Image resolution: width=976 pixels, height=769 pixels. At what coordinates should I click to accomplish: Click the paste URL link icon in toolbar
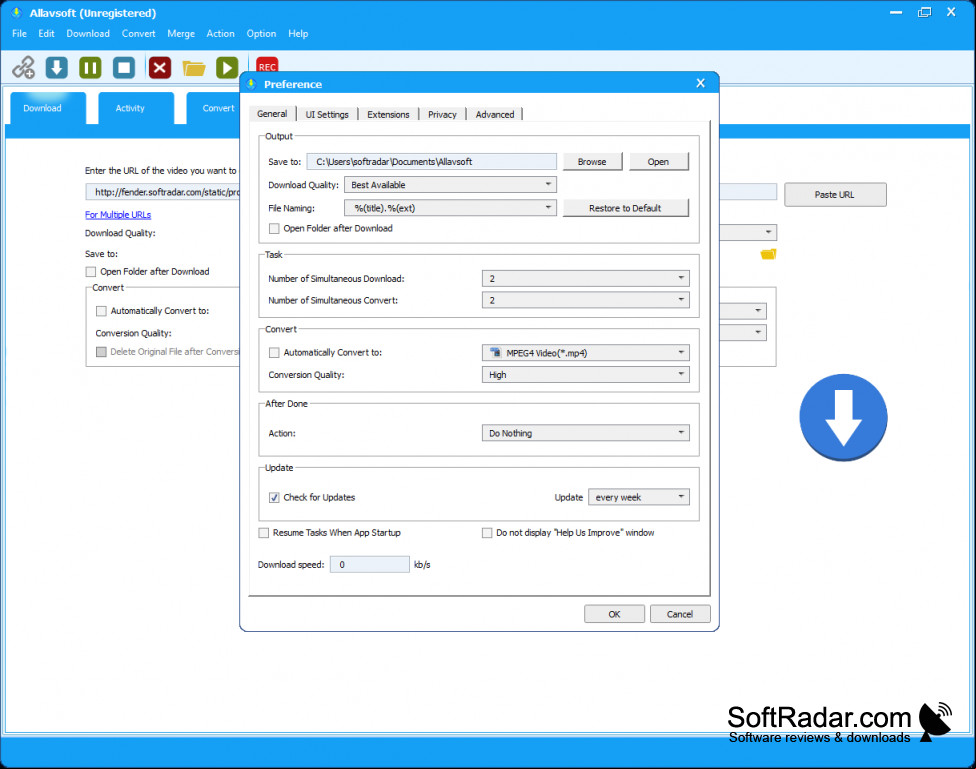click(24, 67)
